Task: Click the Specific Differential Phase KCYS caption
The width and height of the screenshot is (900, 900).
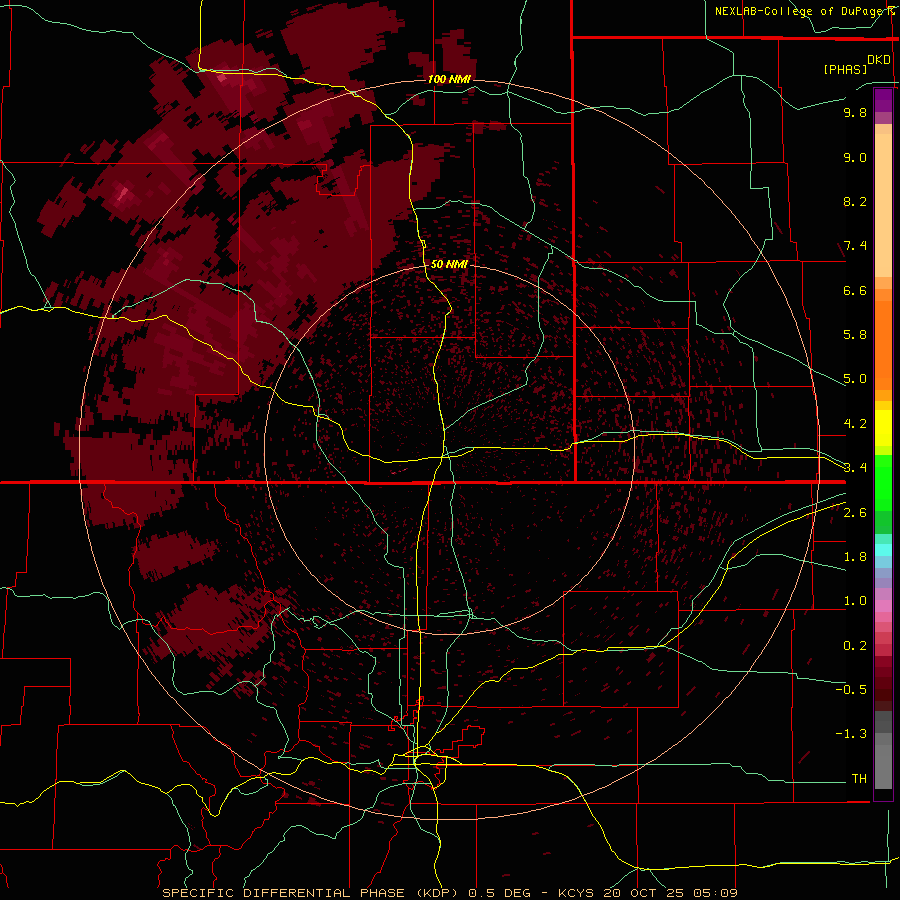Action: [449, 893]
